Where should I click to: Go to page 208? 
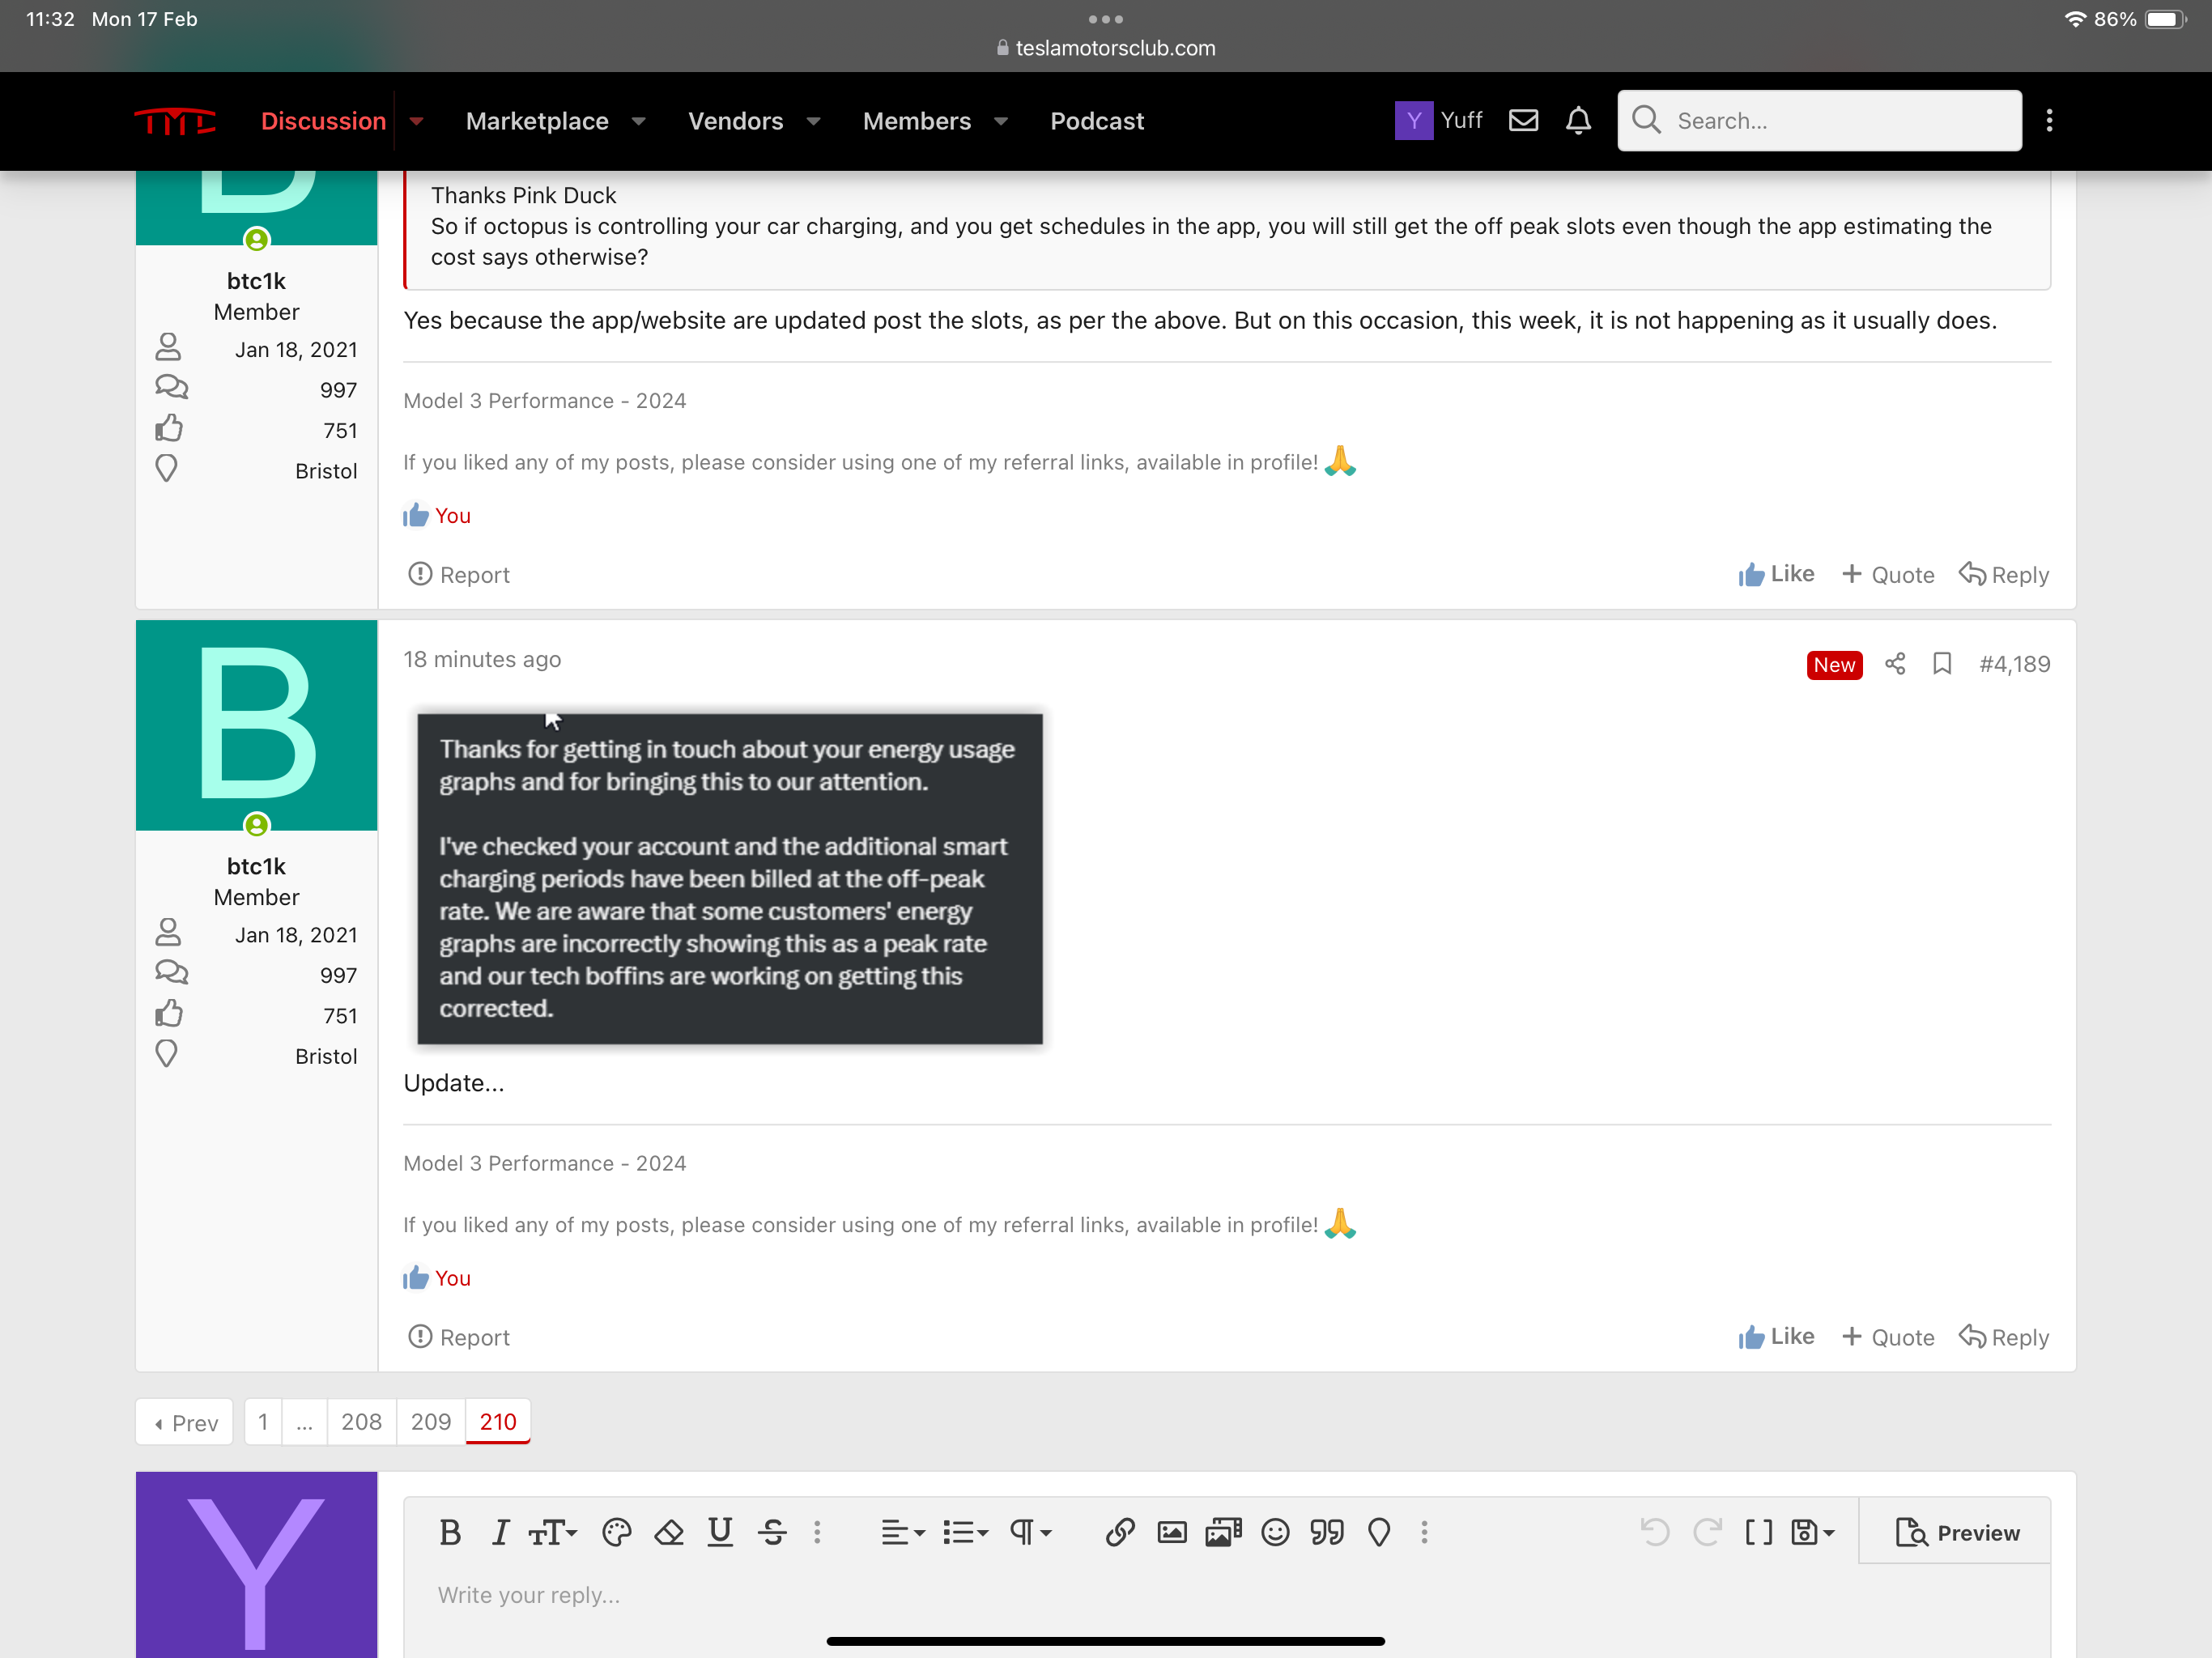(x=361, y=1422)
